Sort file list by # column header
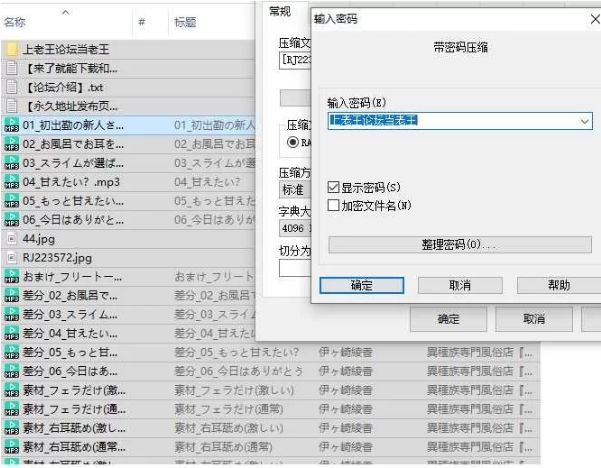Viewport: 601px width, 468px height. point(141,22)
